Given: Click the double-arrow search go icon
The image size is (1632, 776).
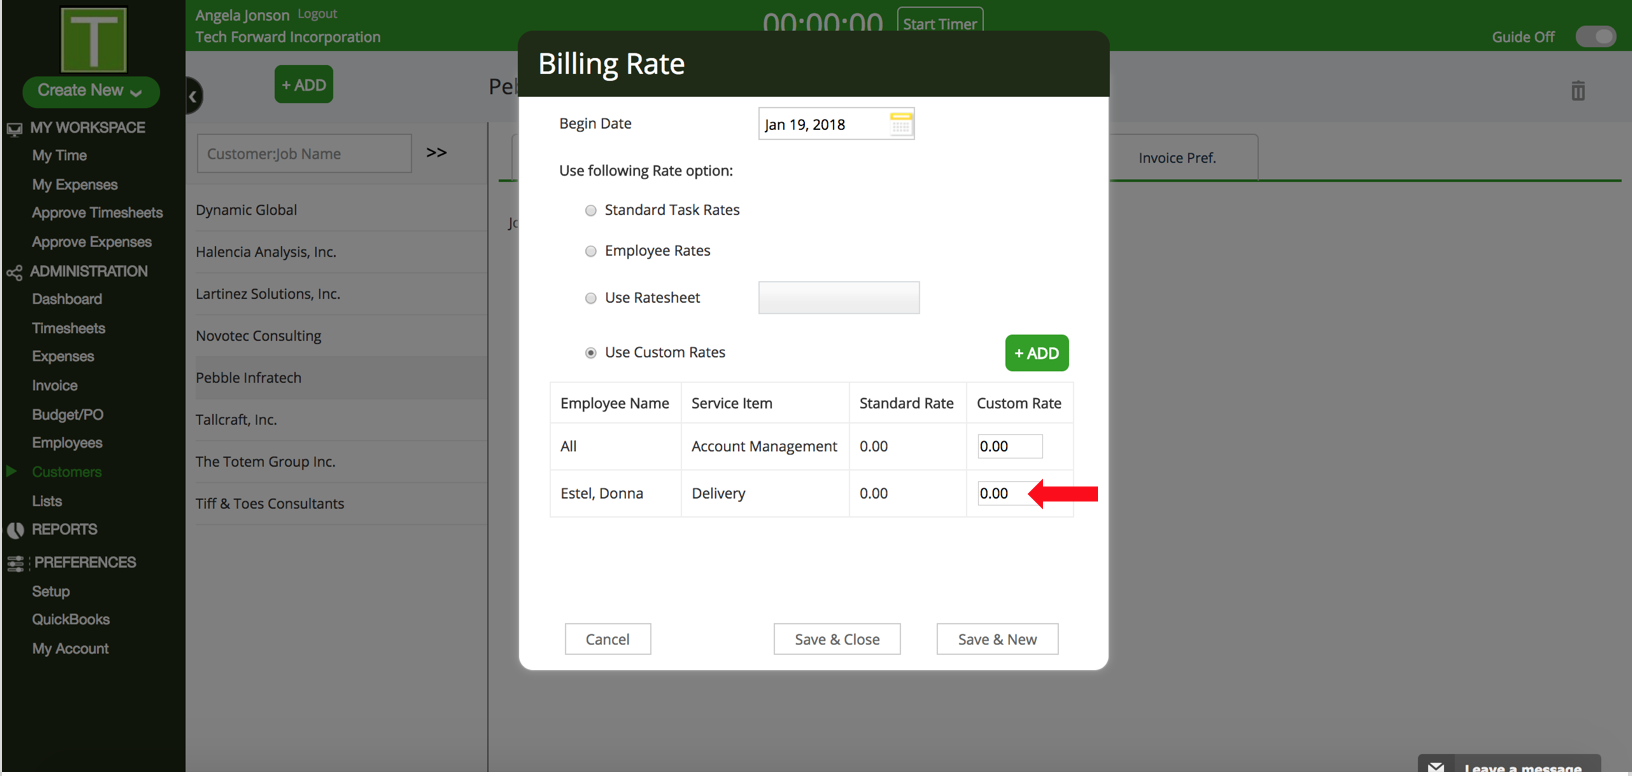Looking at the screenshot, I should click(437, 153).
